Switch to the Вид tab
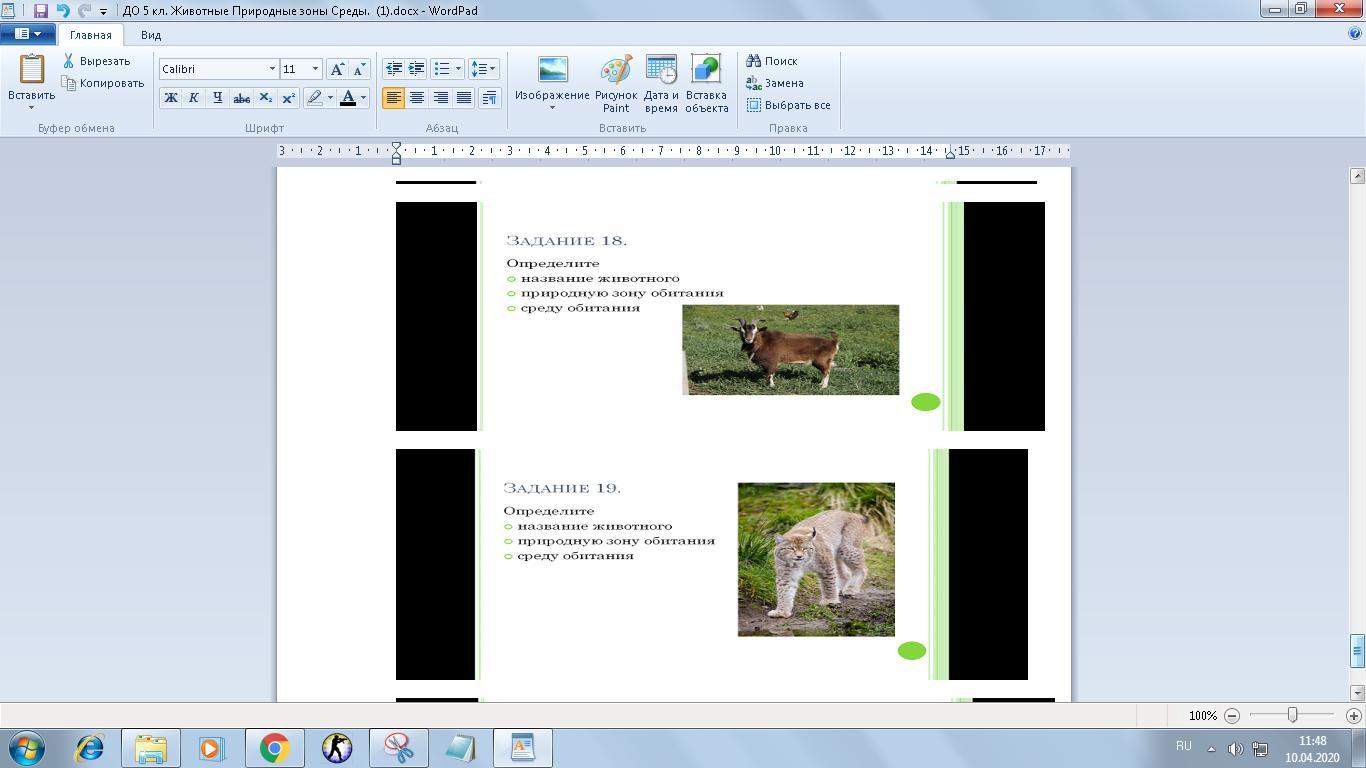Viewport: 1366px width, 768px height. point(151,35)
